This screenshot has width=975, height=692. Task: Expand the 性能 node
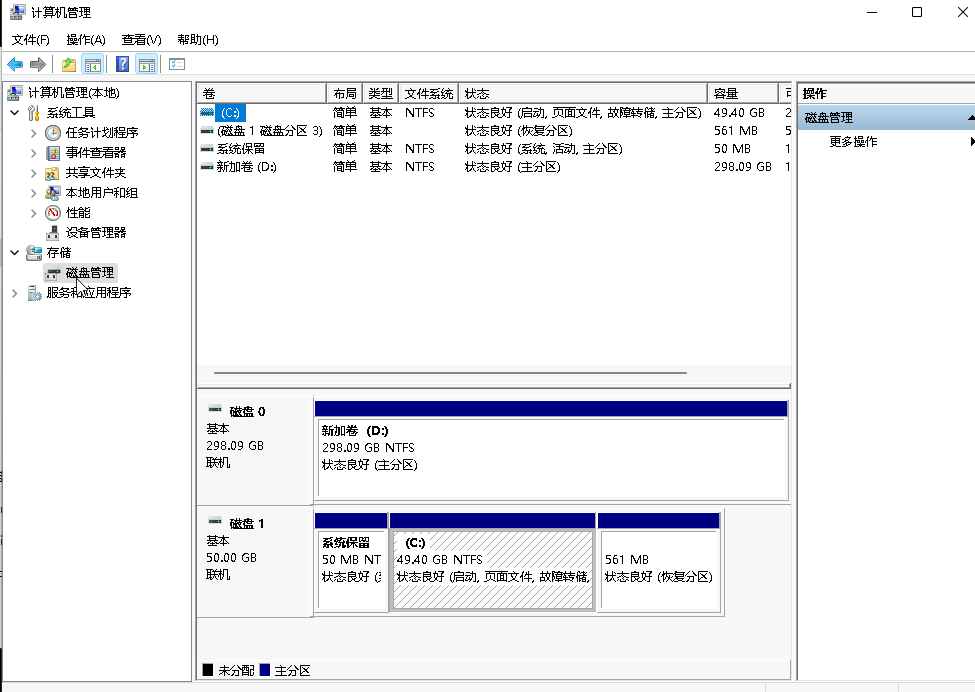34,213
